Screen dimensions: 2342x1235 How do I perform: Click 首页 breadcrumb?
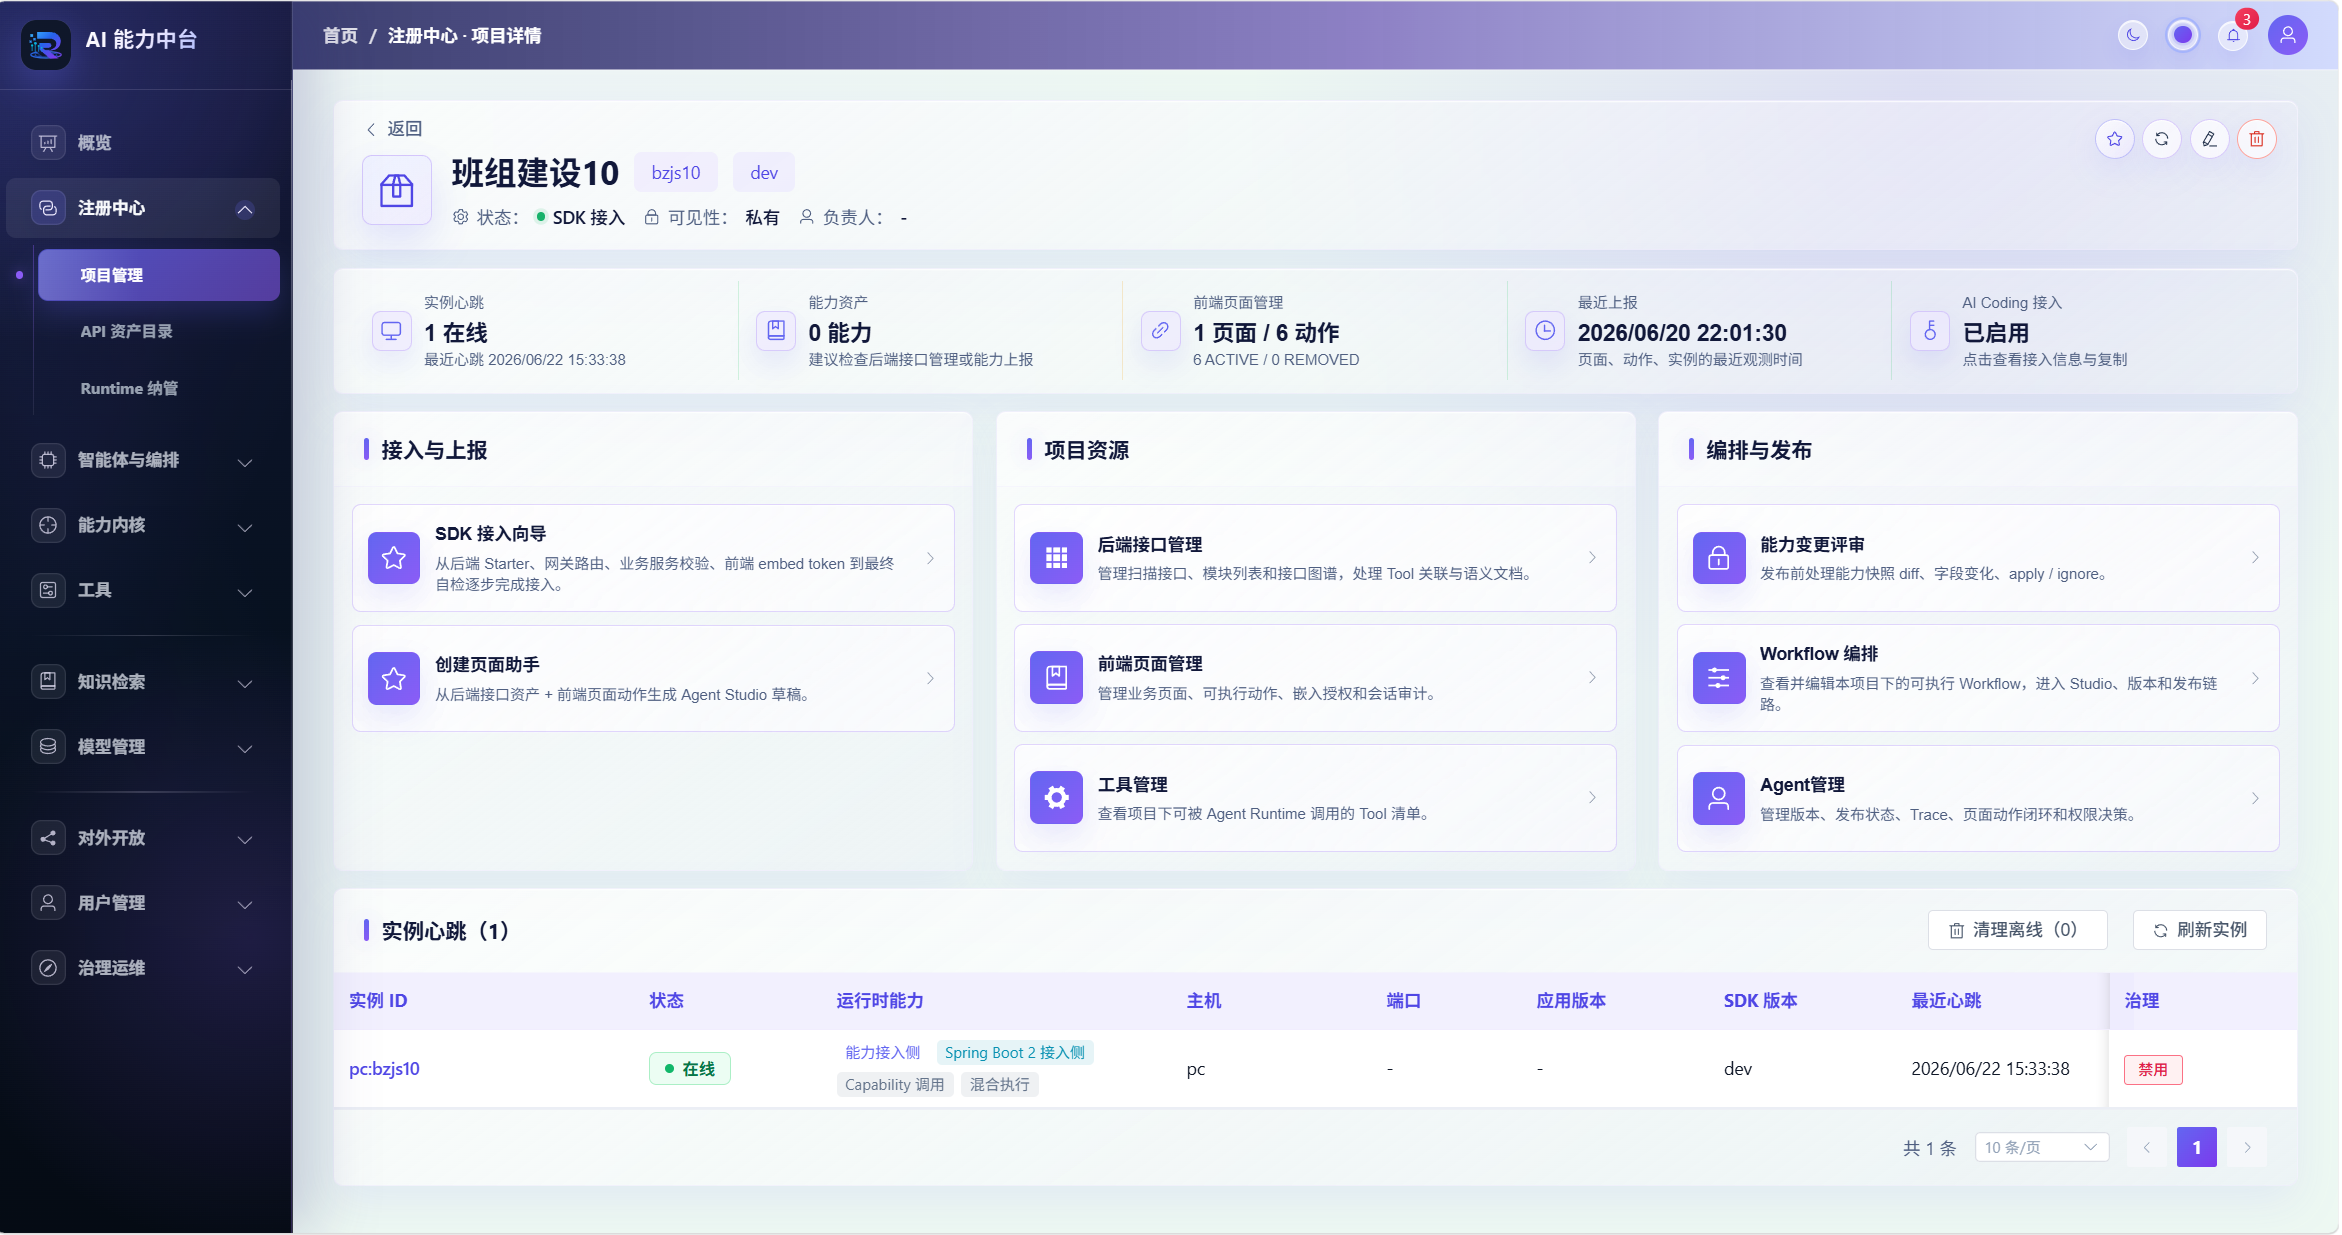pyautogui.click(x=340, y=36)
